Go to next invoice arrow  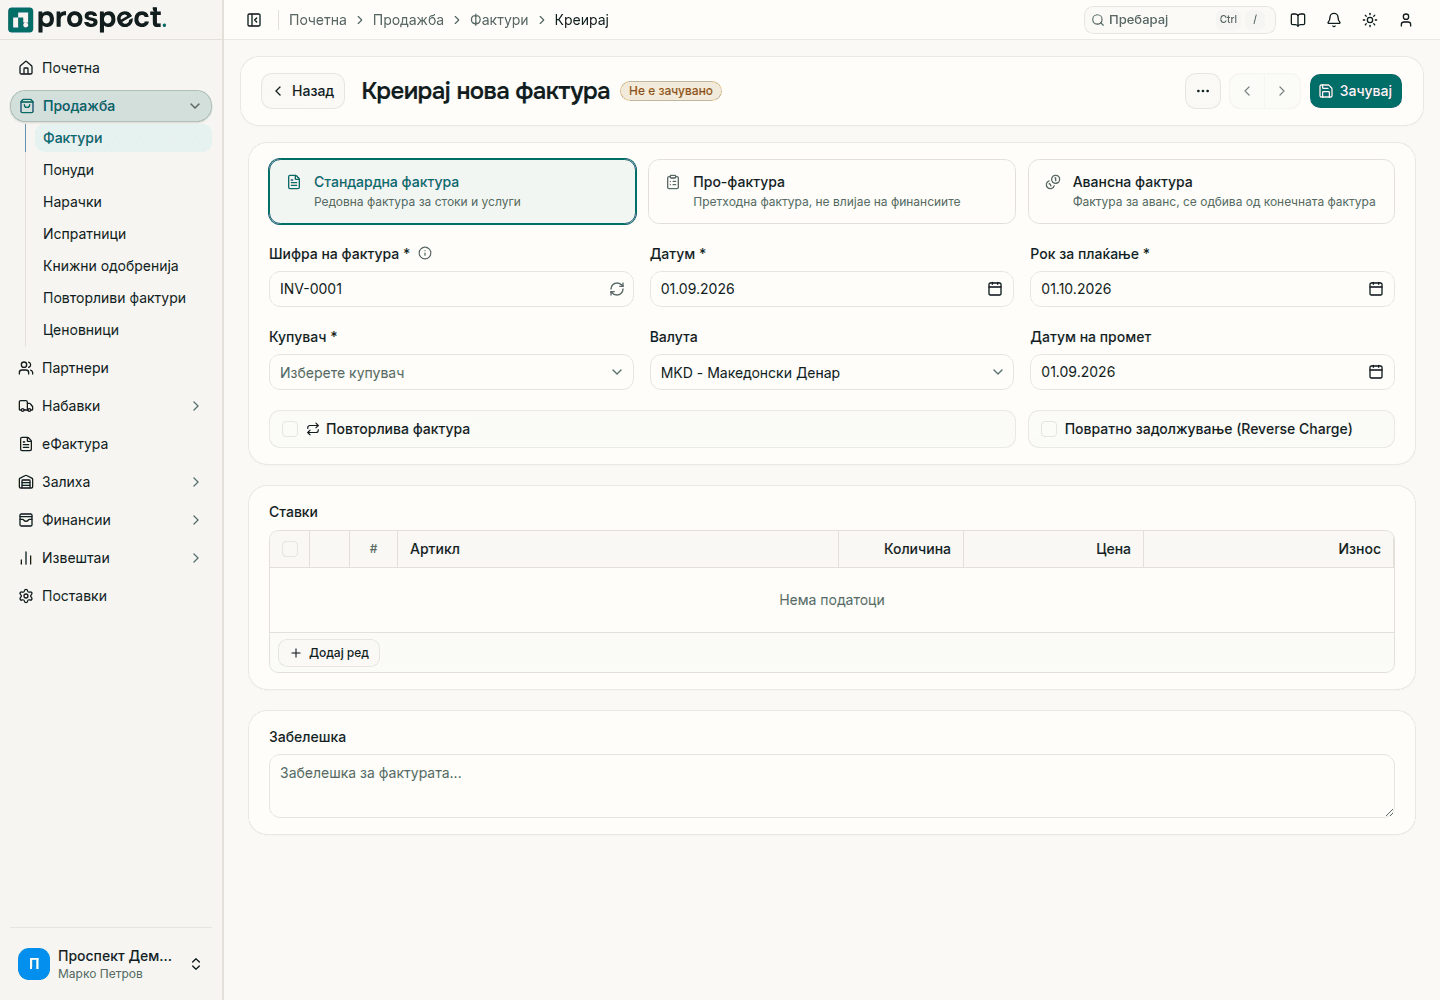tap(1282, 91)
